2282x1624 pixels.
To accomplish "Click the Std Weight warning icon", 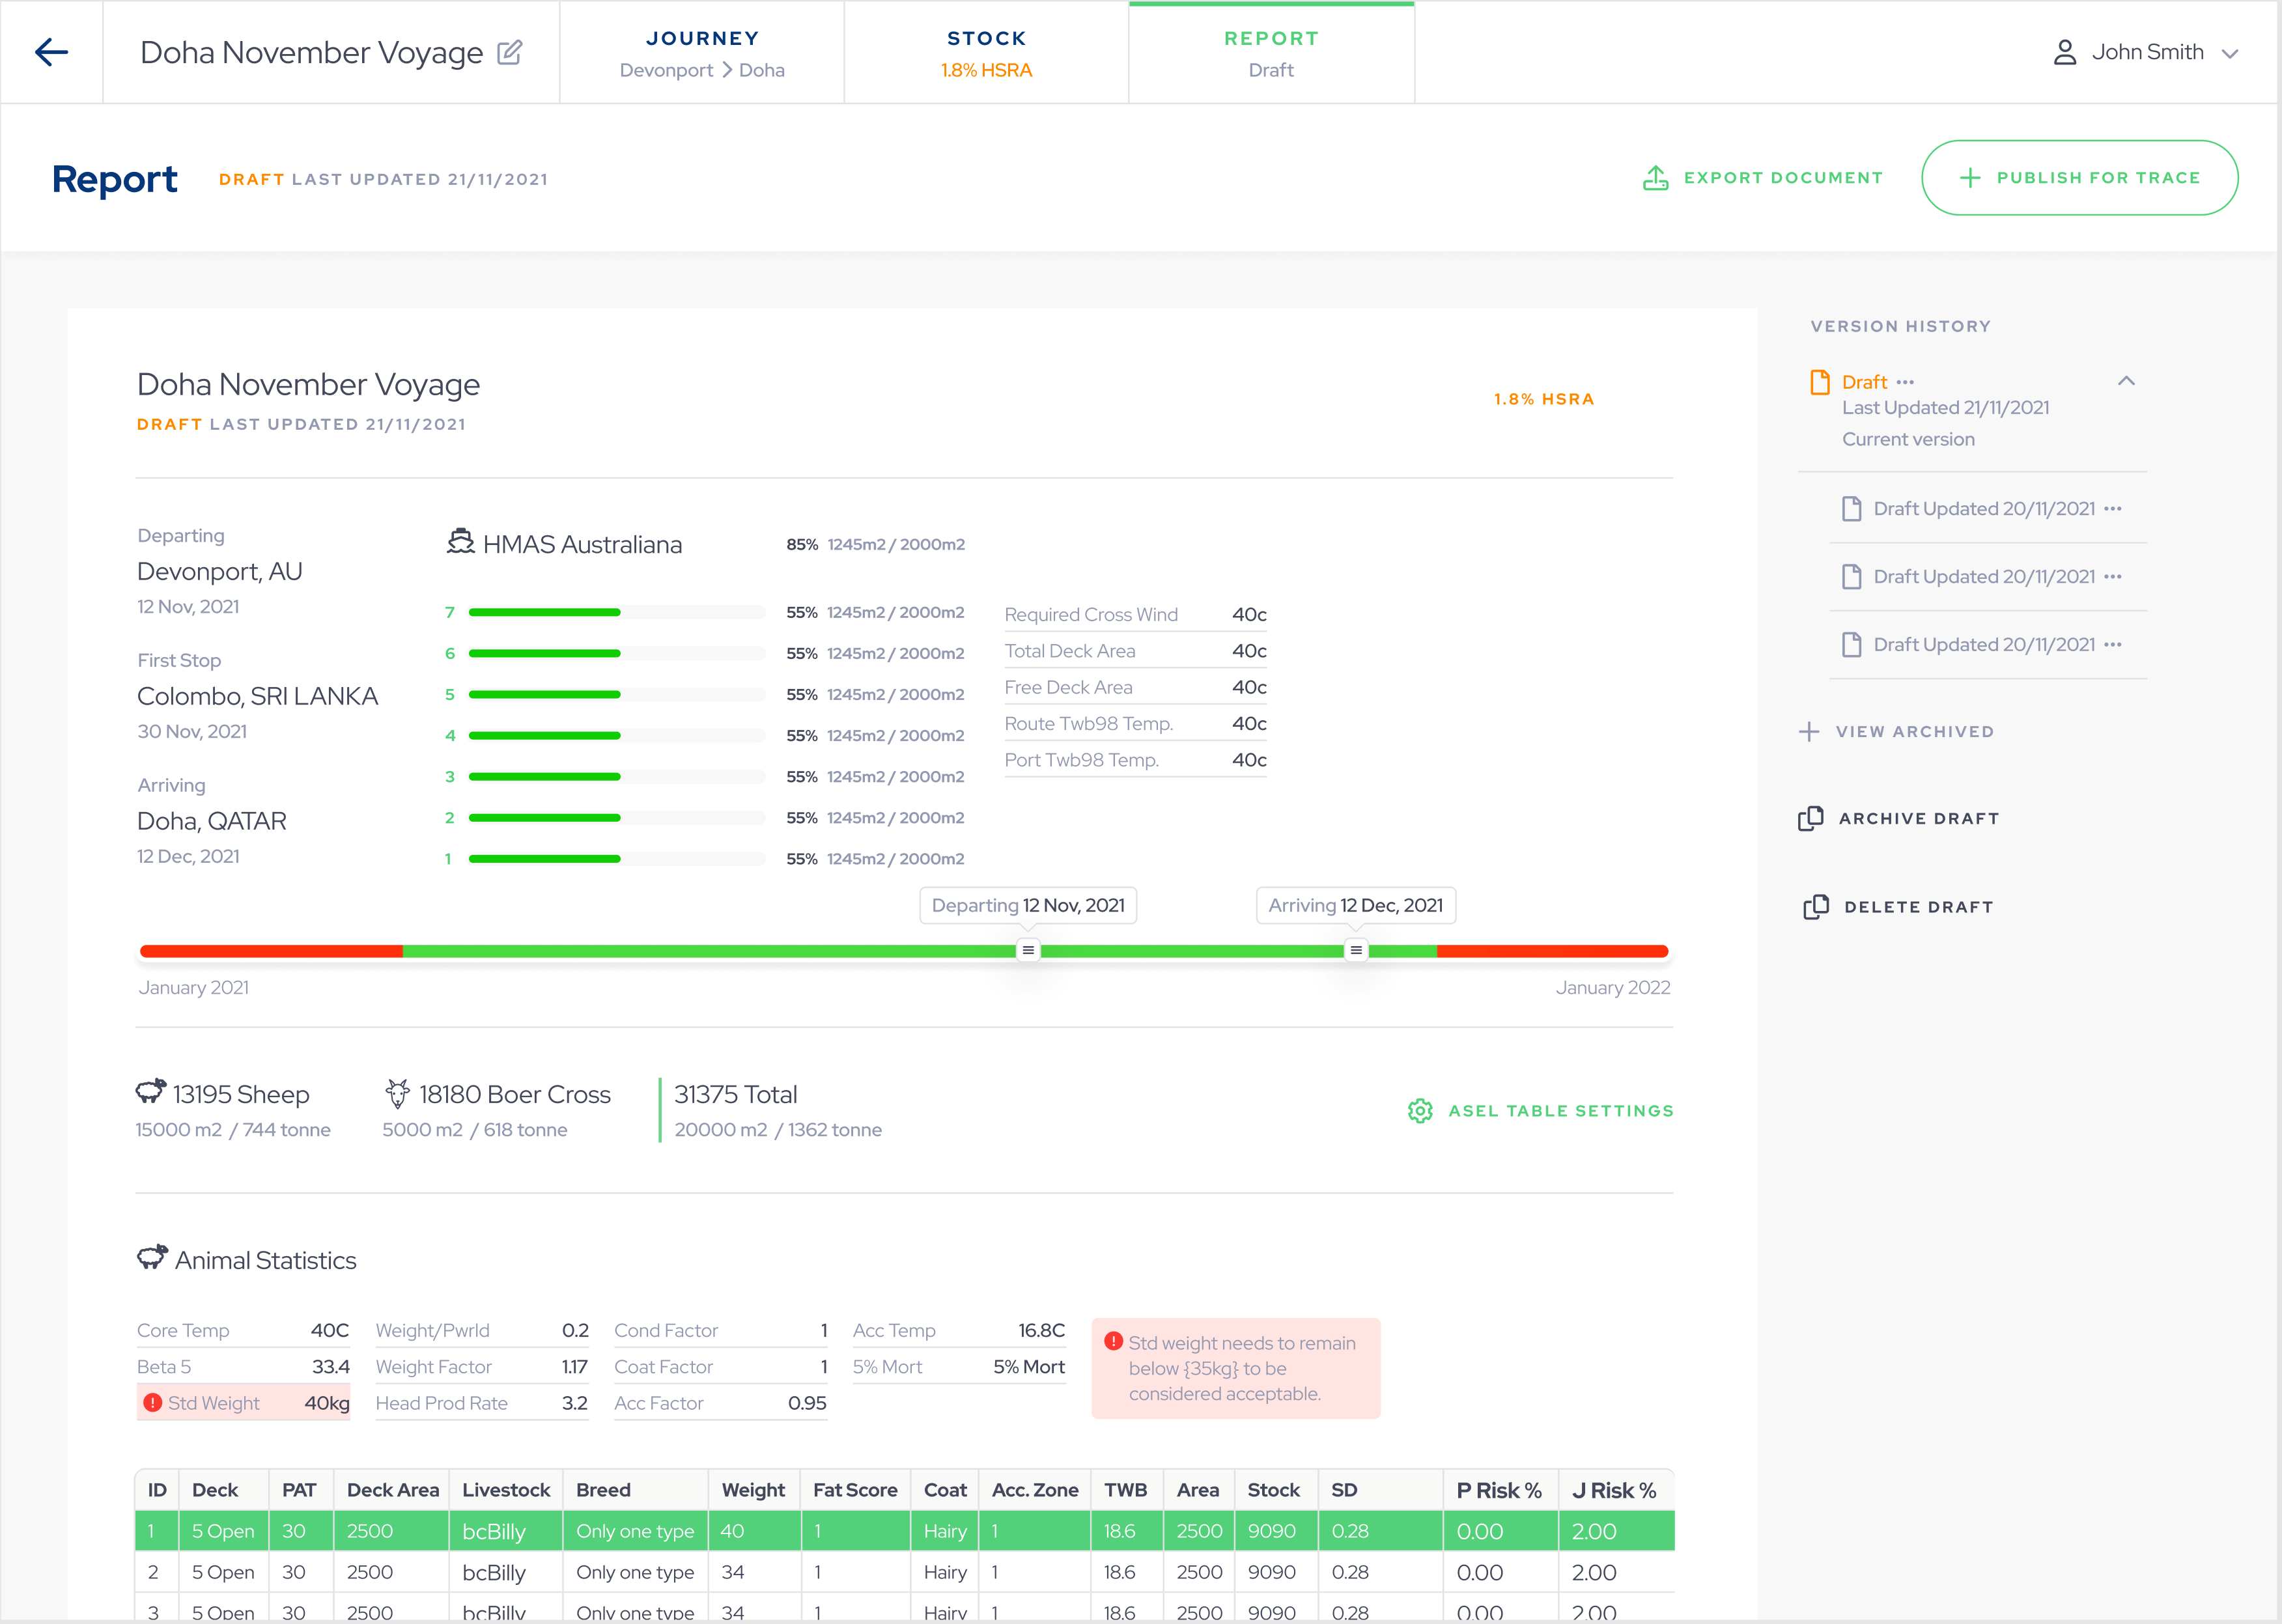I will pos(153,1403).
